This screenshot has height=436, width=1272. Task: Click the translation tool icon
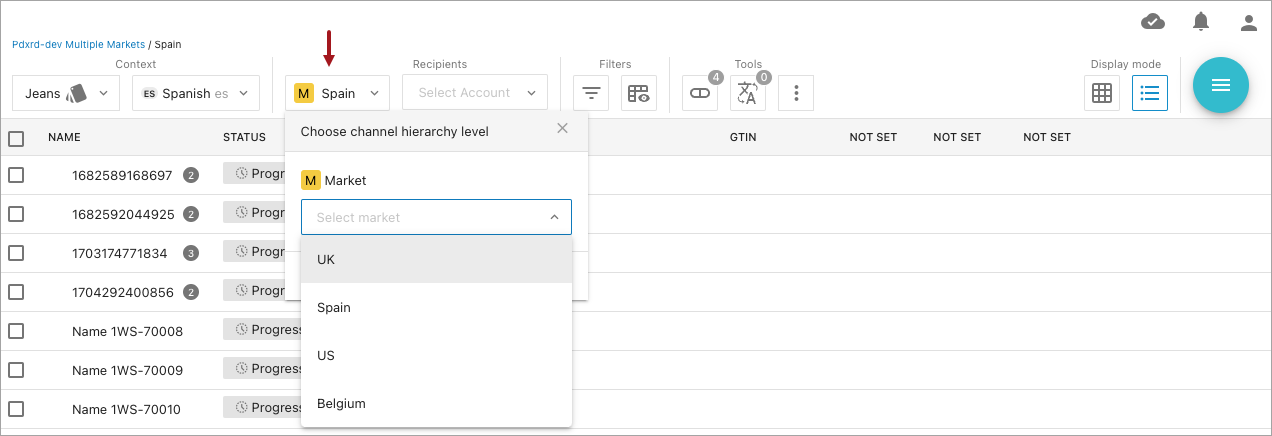coord(747,93)
